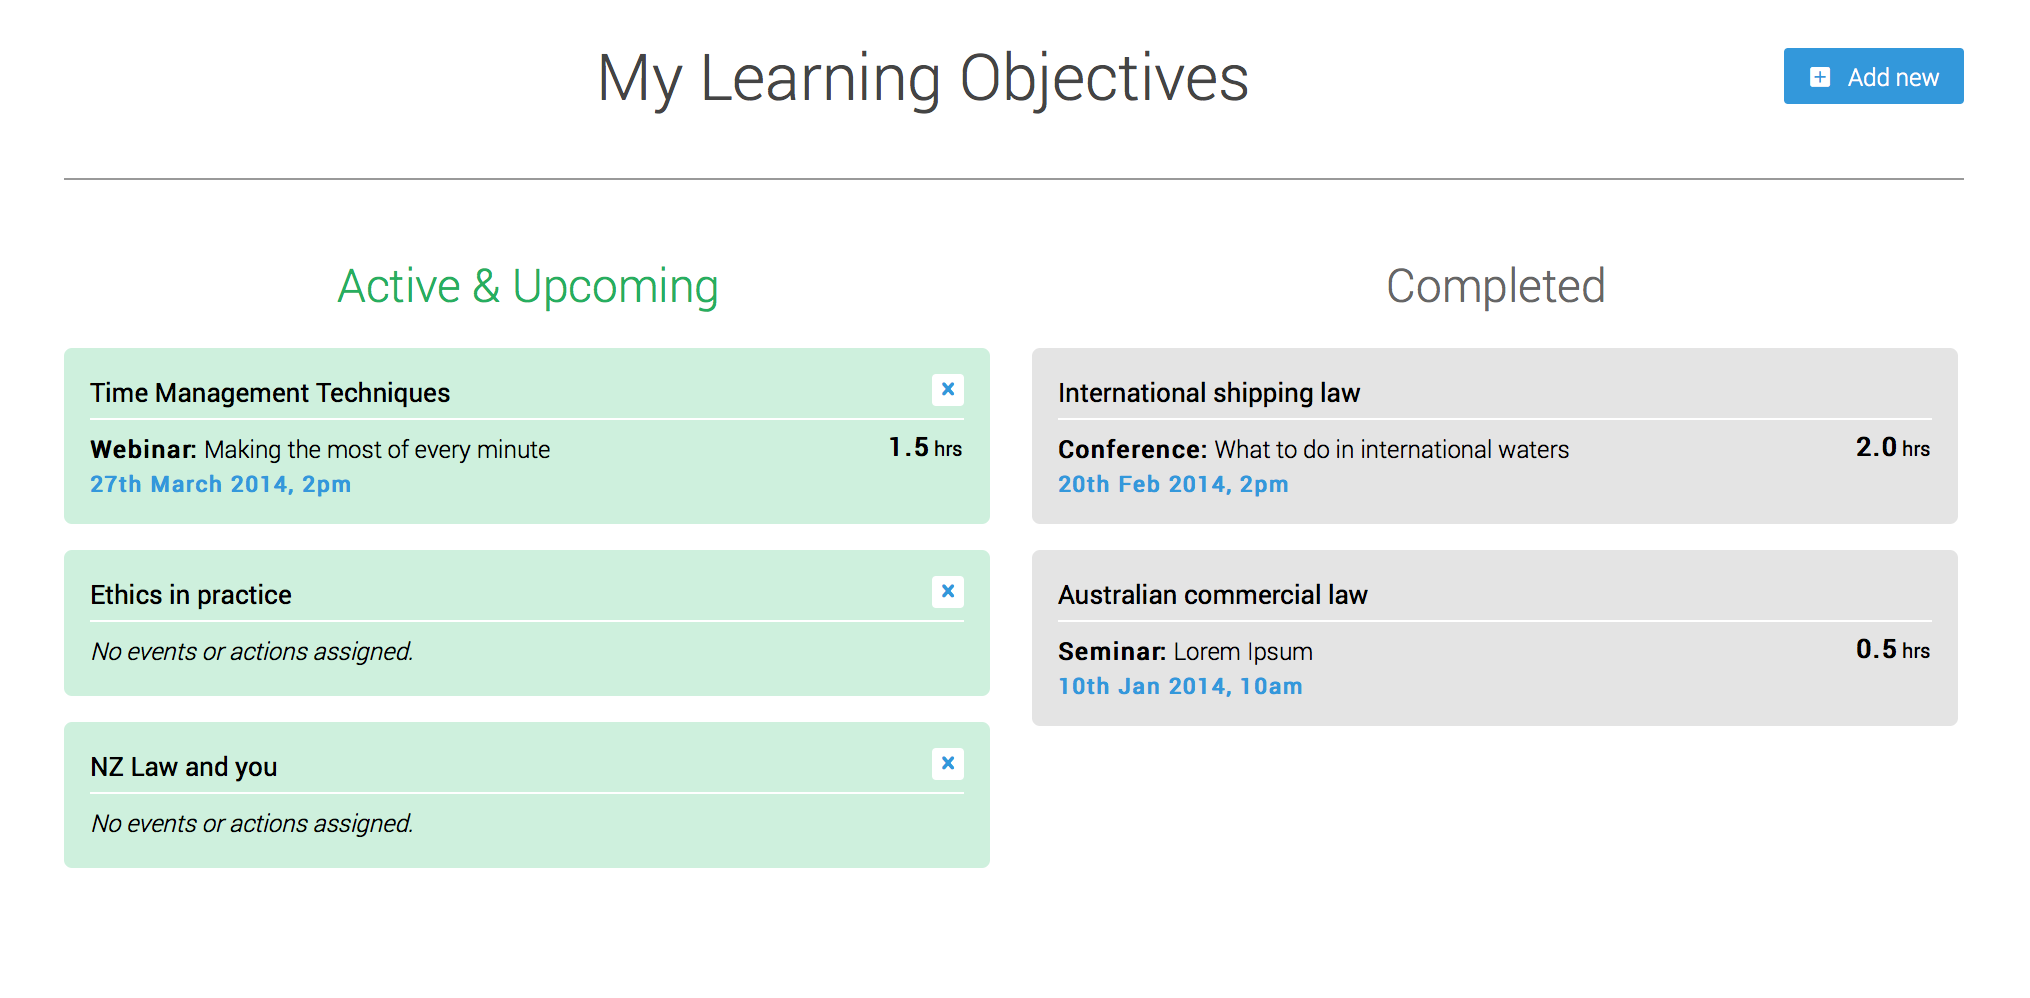Remove the NZ Law and you objective
The height and width of the screenshot is (998, 2030).
click(948, 763)
